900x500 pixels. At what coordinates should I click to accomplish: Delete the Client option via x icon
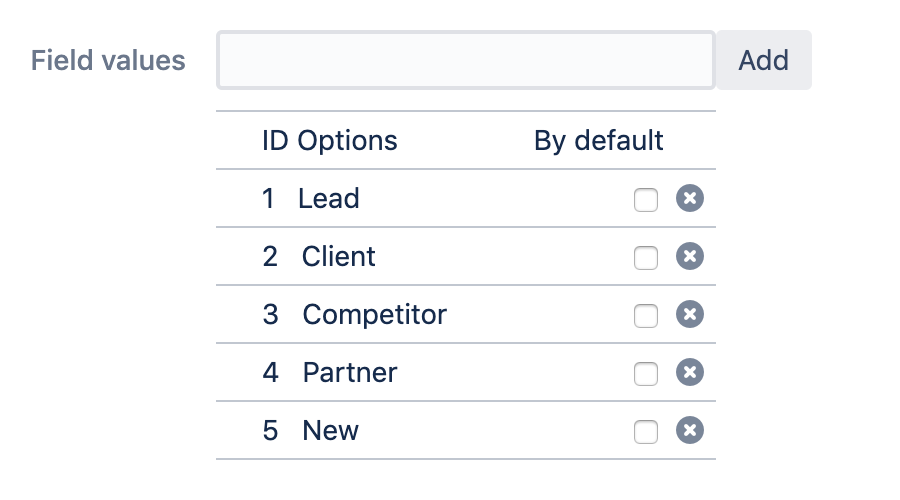(690, 257)
